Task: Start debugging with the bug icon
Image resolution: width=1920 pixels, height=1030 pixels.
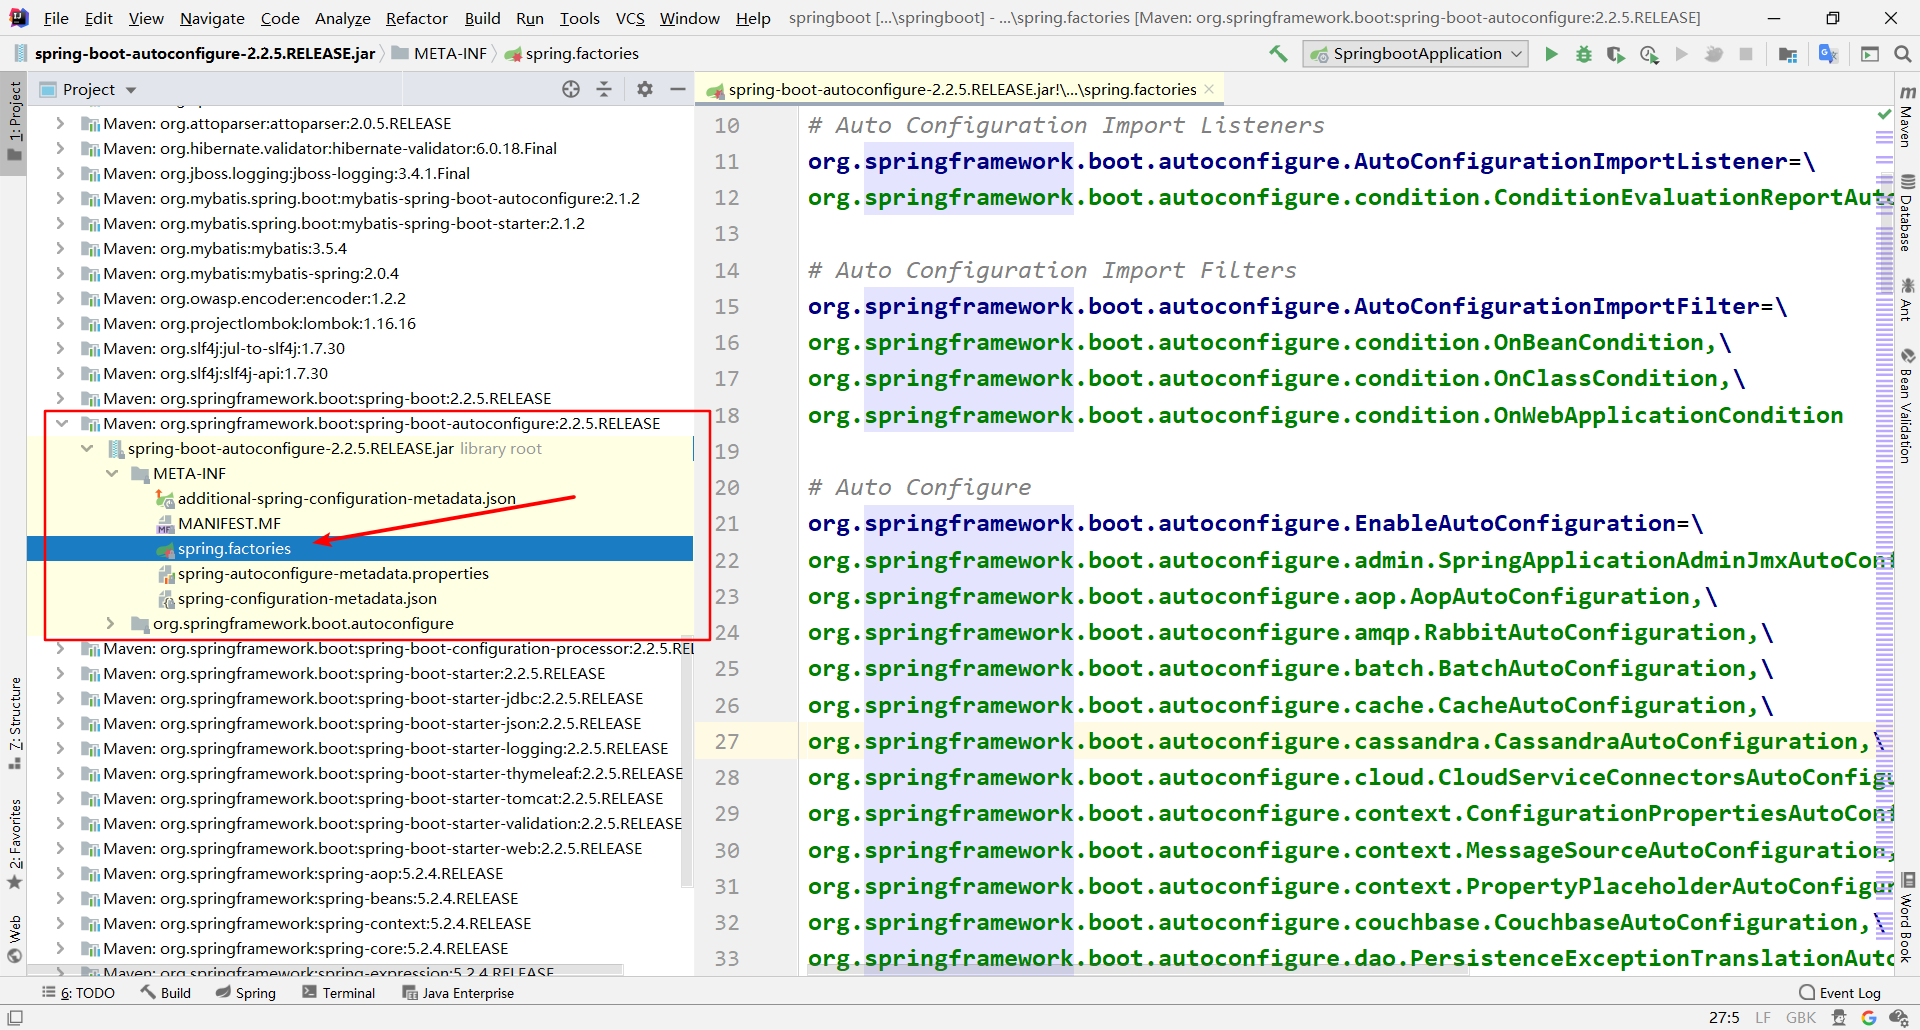Action: pyautogui.click(x=1584, y=54)
